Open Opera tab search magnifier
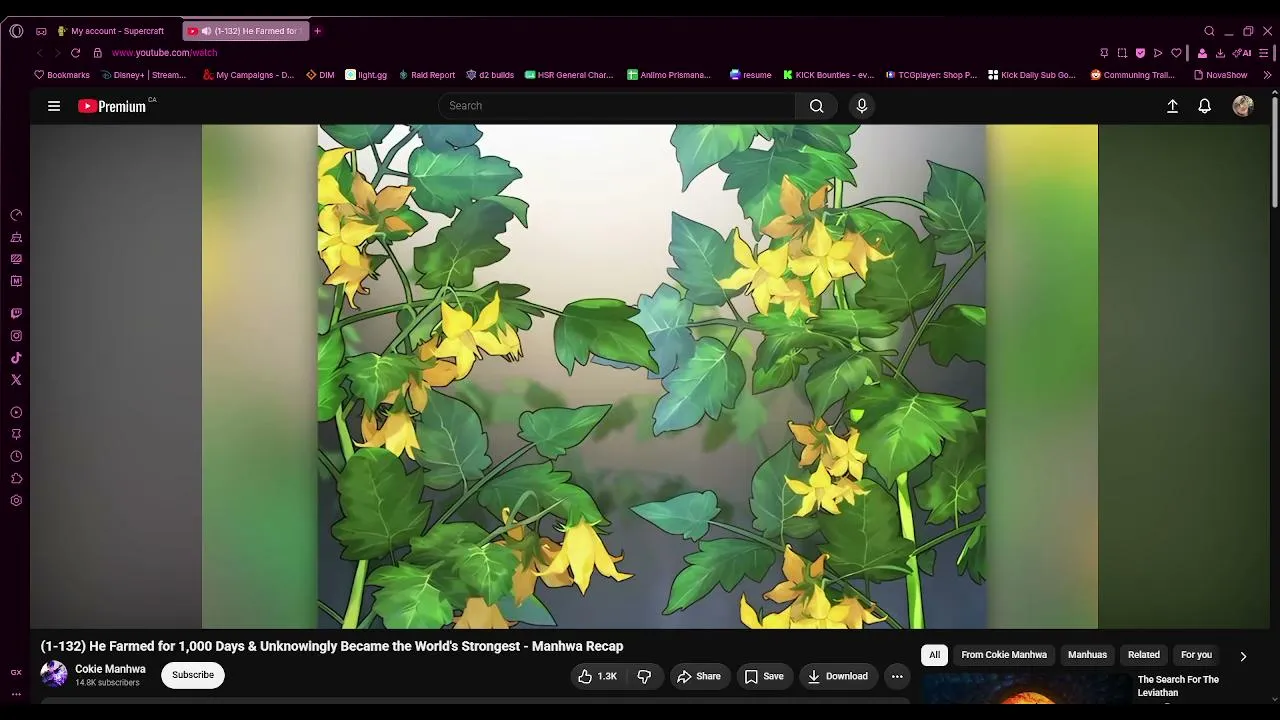The image size is (1280, 720). point(1209,31)
